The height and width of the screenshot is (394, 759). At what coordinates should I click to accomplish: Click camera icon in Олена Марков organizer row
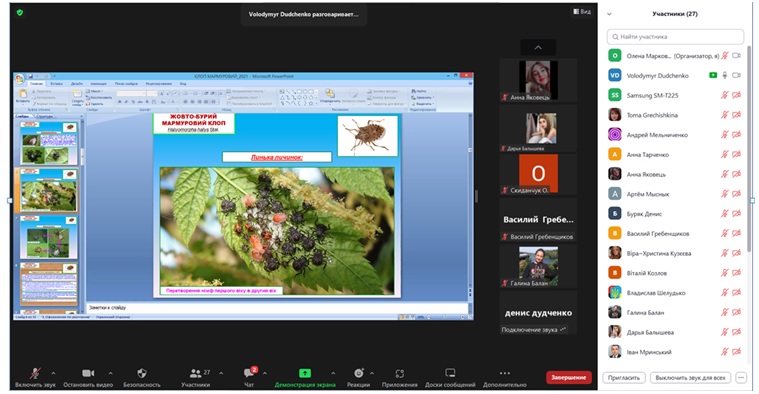click(x=737, y=56)
